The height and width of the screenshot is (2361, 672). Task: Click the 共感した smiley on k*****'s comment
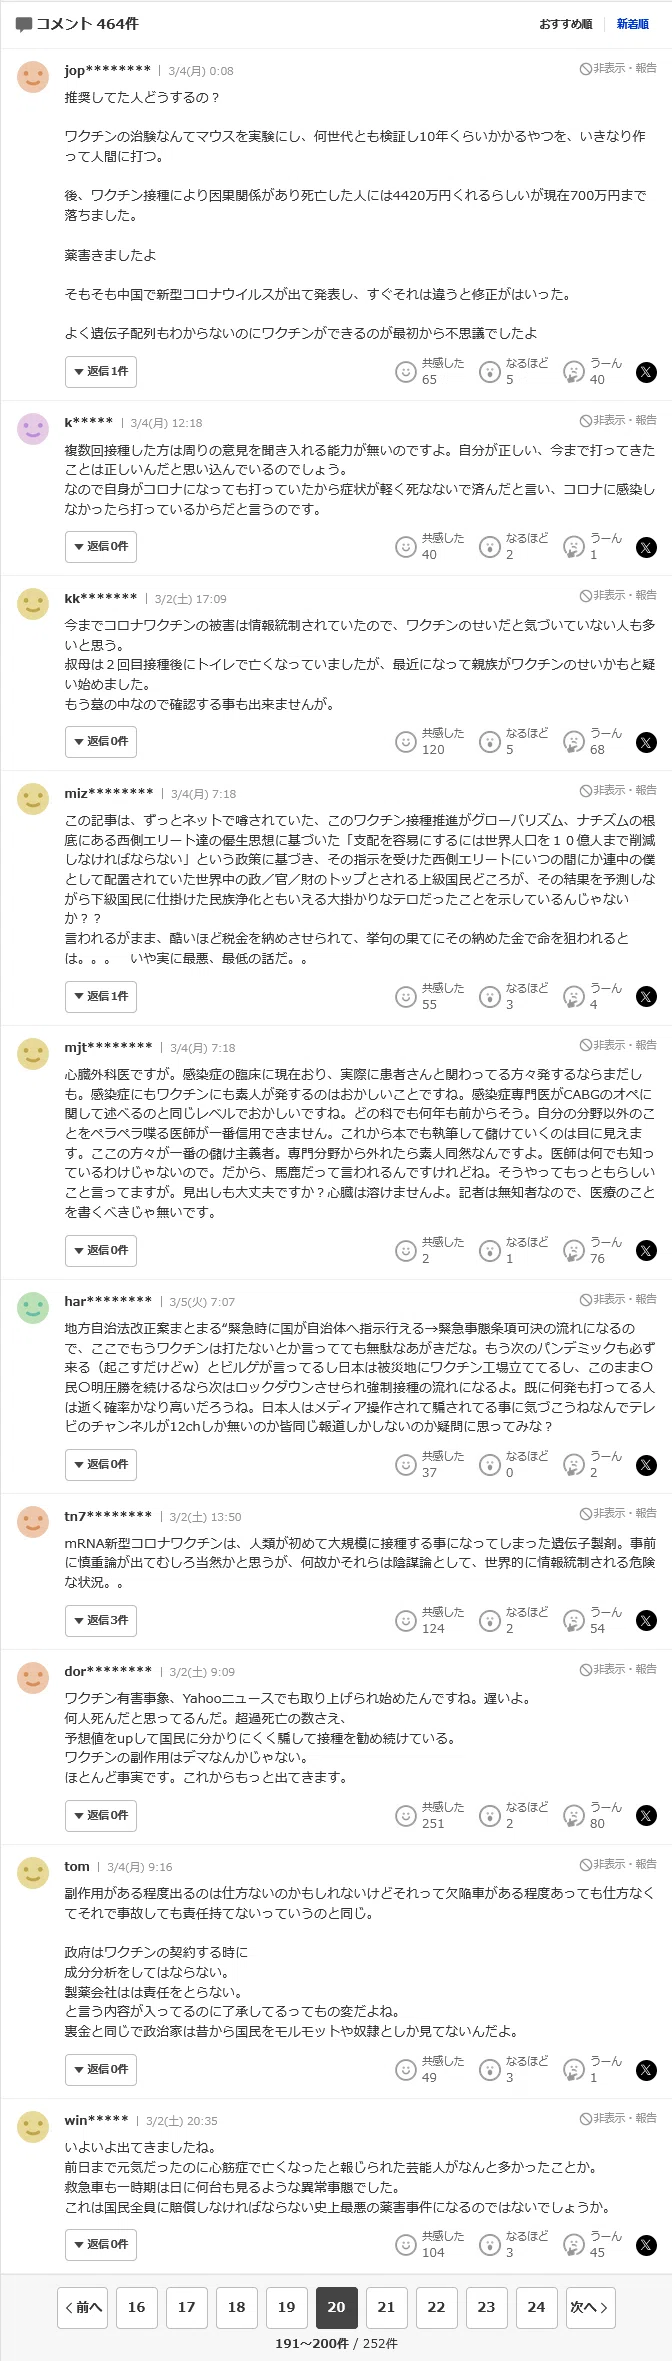[x=405, y=547]
